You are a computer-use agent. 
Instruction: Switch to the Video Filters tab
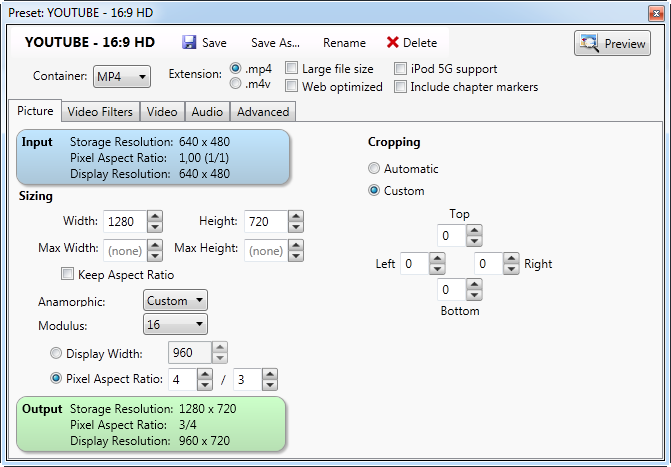pos(100,112)
